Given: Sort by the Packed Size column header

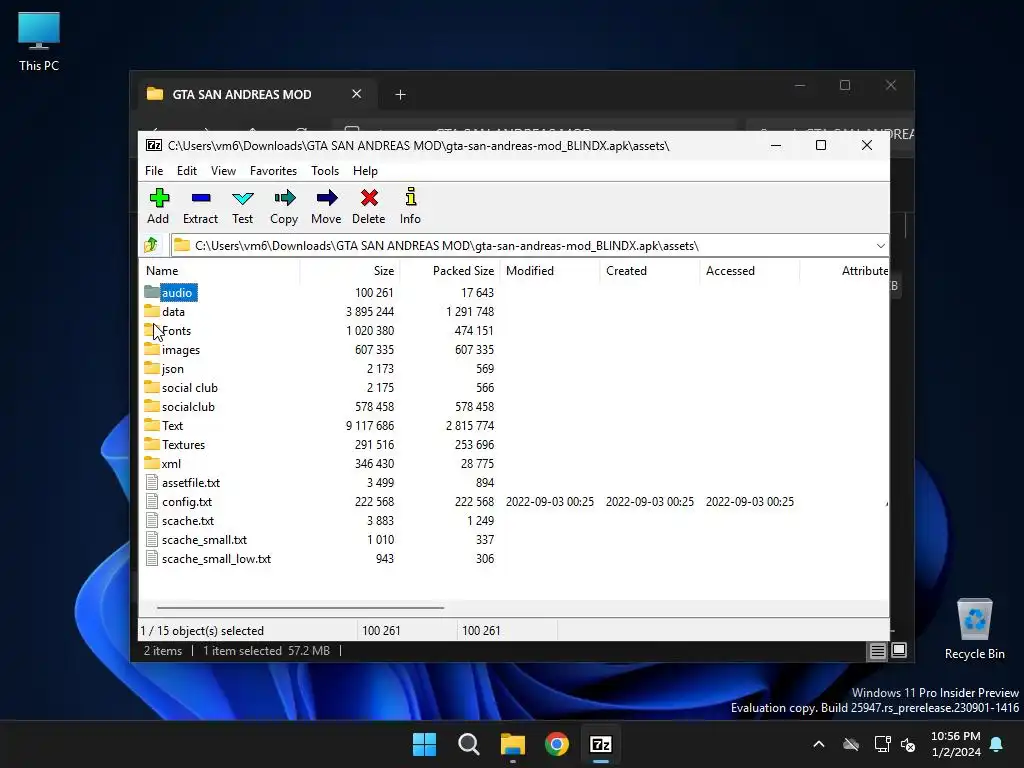Looking at the screenshot, I should click(x=450, y=270).
